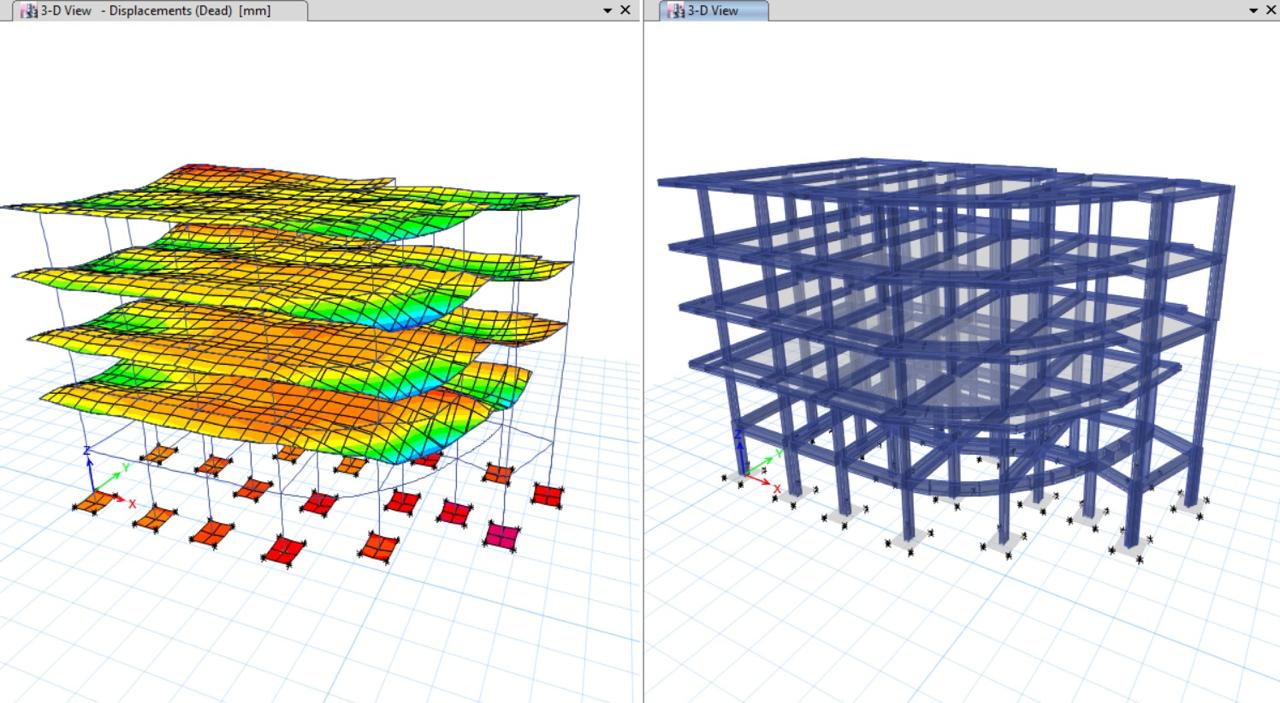Click the green Y axis label in the displacement view
This screenshot has height=703, width=1280.
[x=126, y=467]
